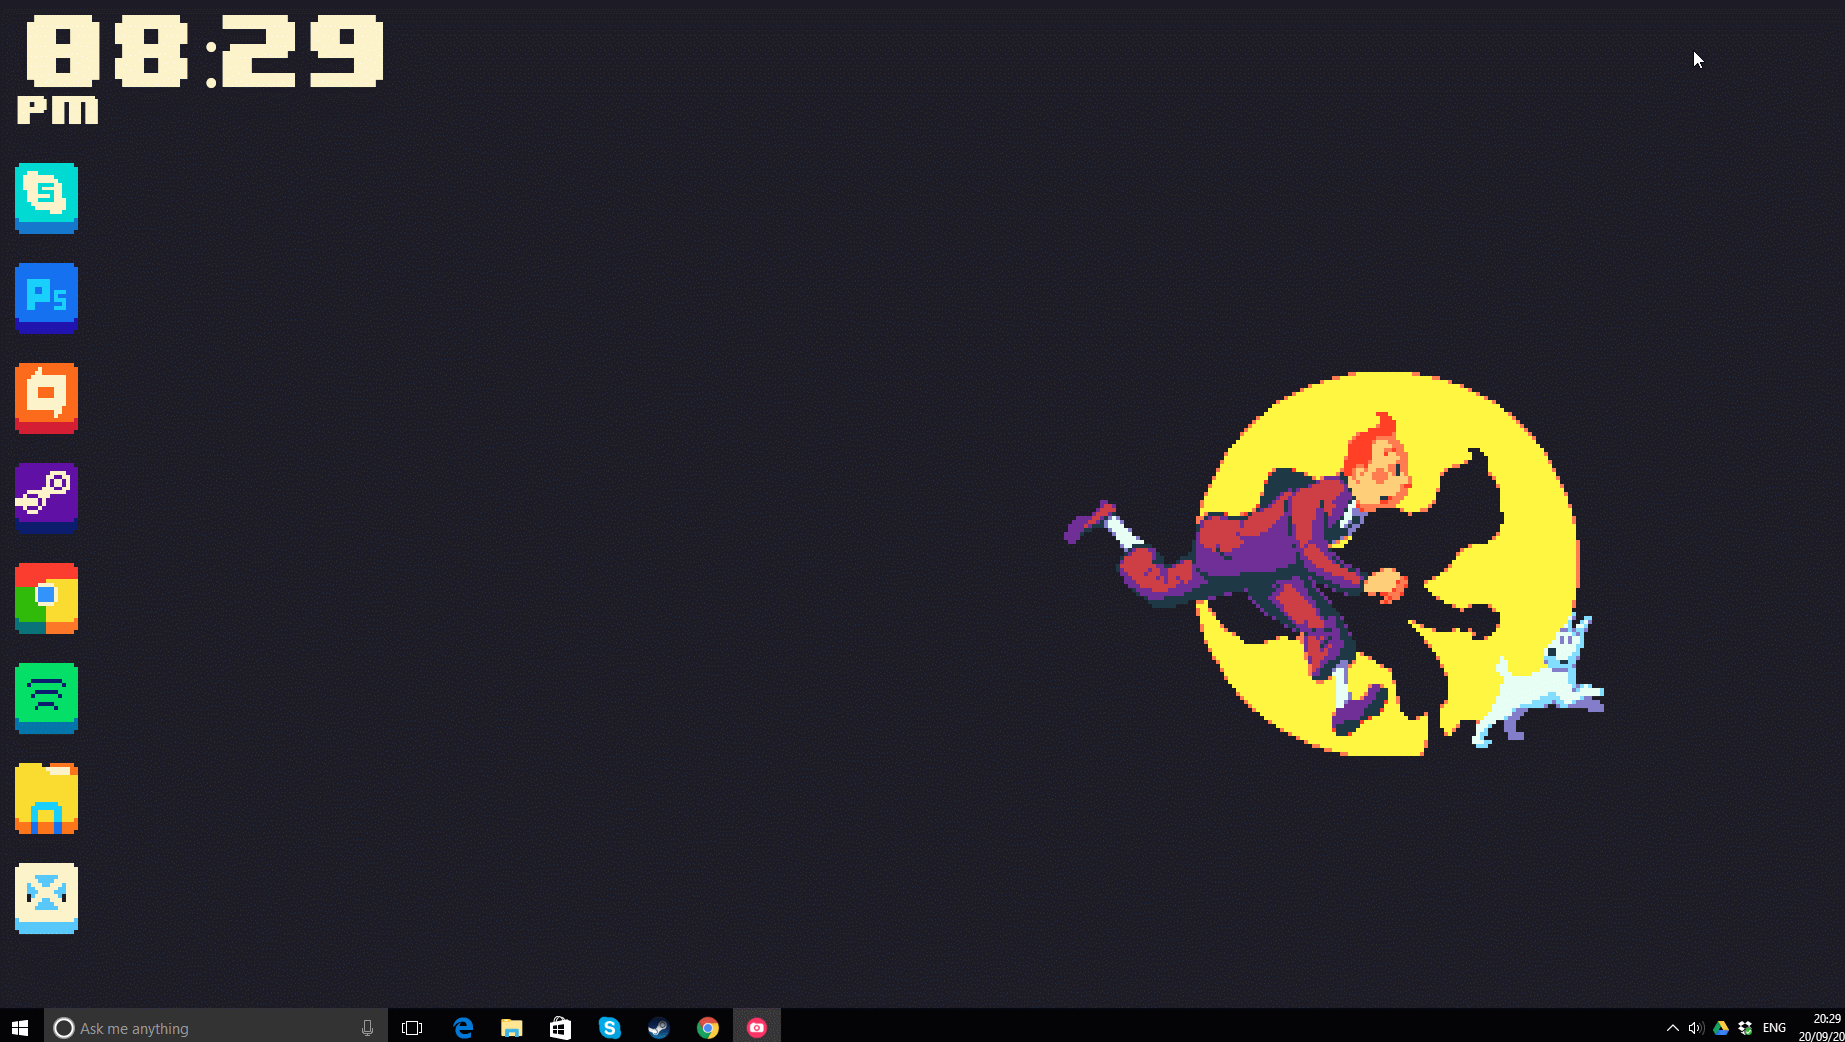Launch Photoshop from the desktop Ps icon
This screenshot has width=1845, height=1042.
click(x=46, y=297)
